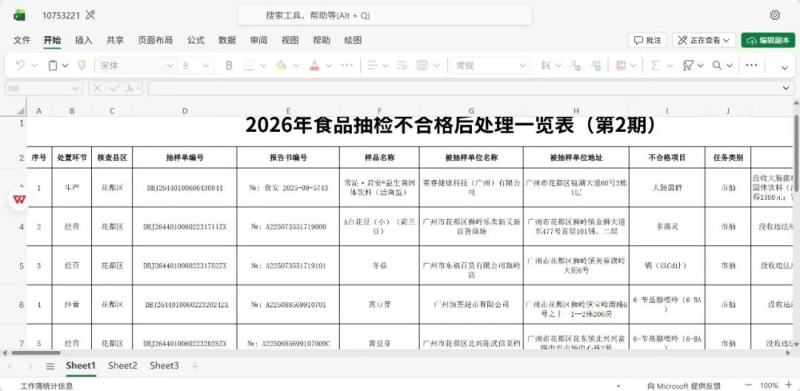Open the settings gear

click(x=774, y=15)
